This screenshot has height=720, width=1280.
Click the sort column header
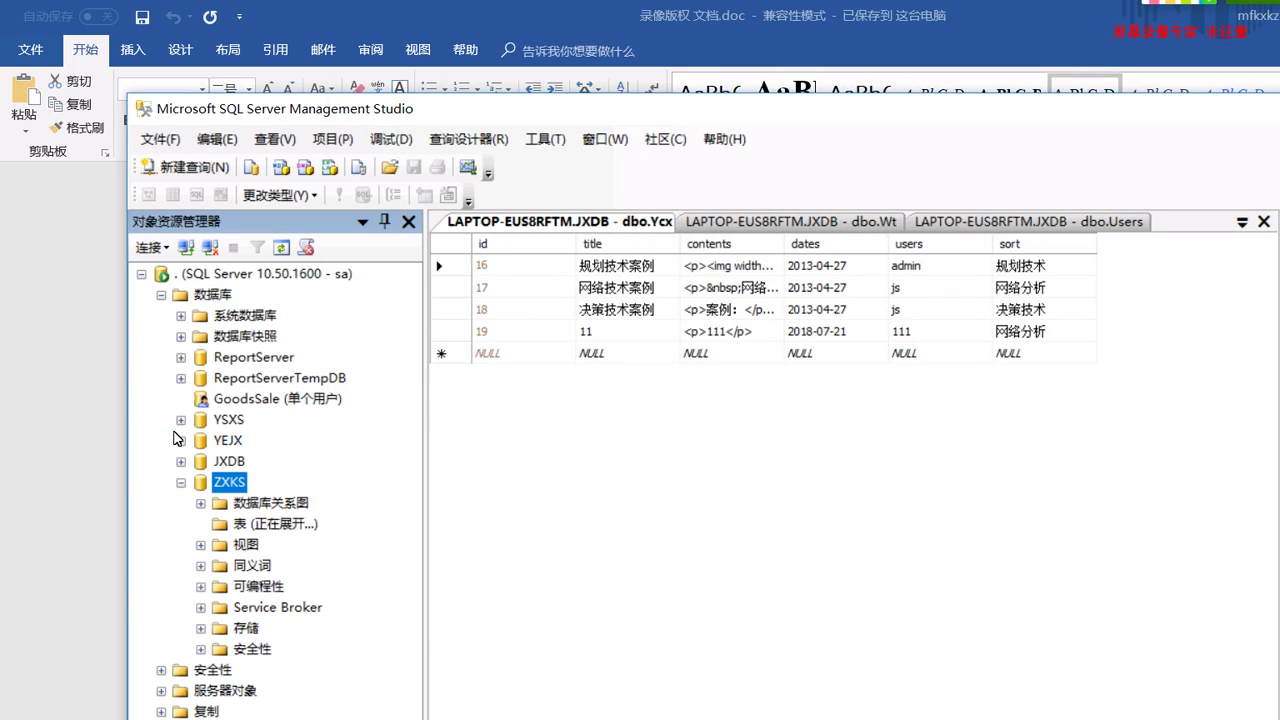(x=1045, y=244)
